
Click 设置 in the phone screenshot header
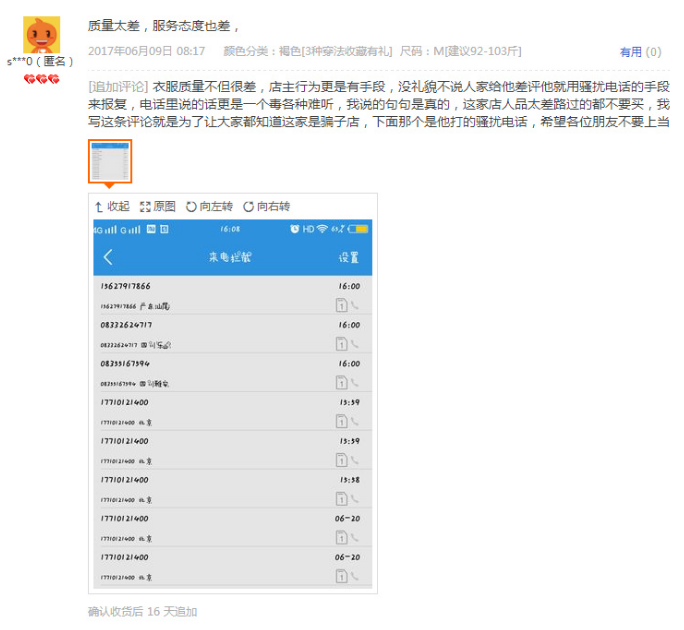point(349,257)
